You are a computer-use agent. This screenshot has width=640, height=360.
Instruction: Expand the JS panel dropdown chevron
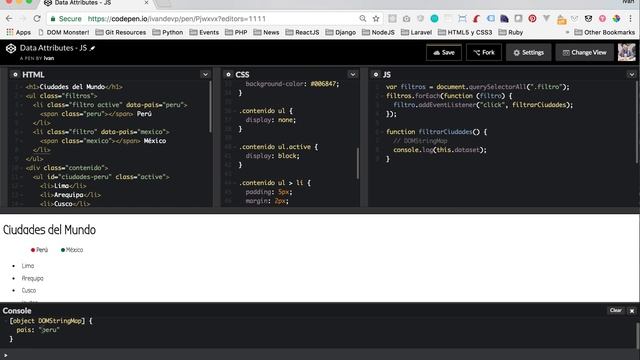632,75
